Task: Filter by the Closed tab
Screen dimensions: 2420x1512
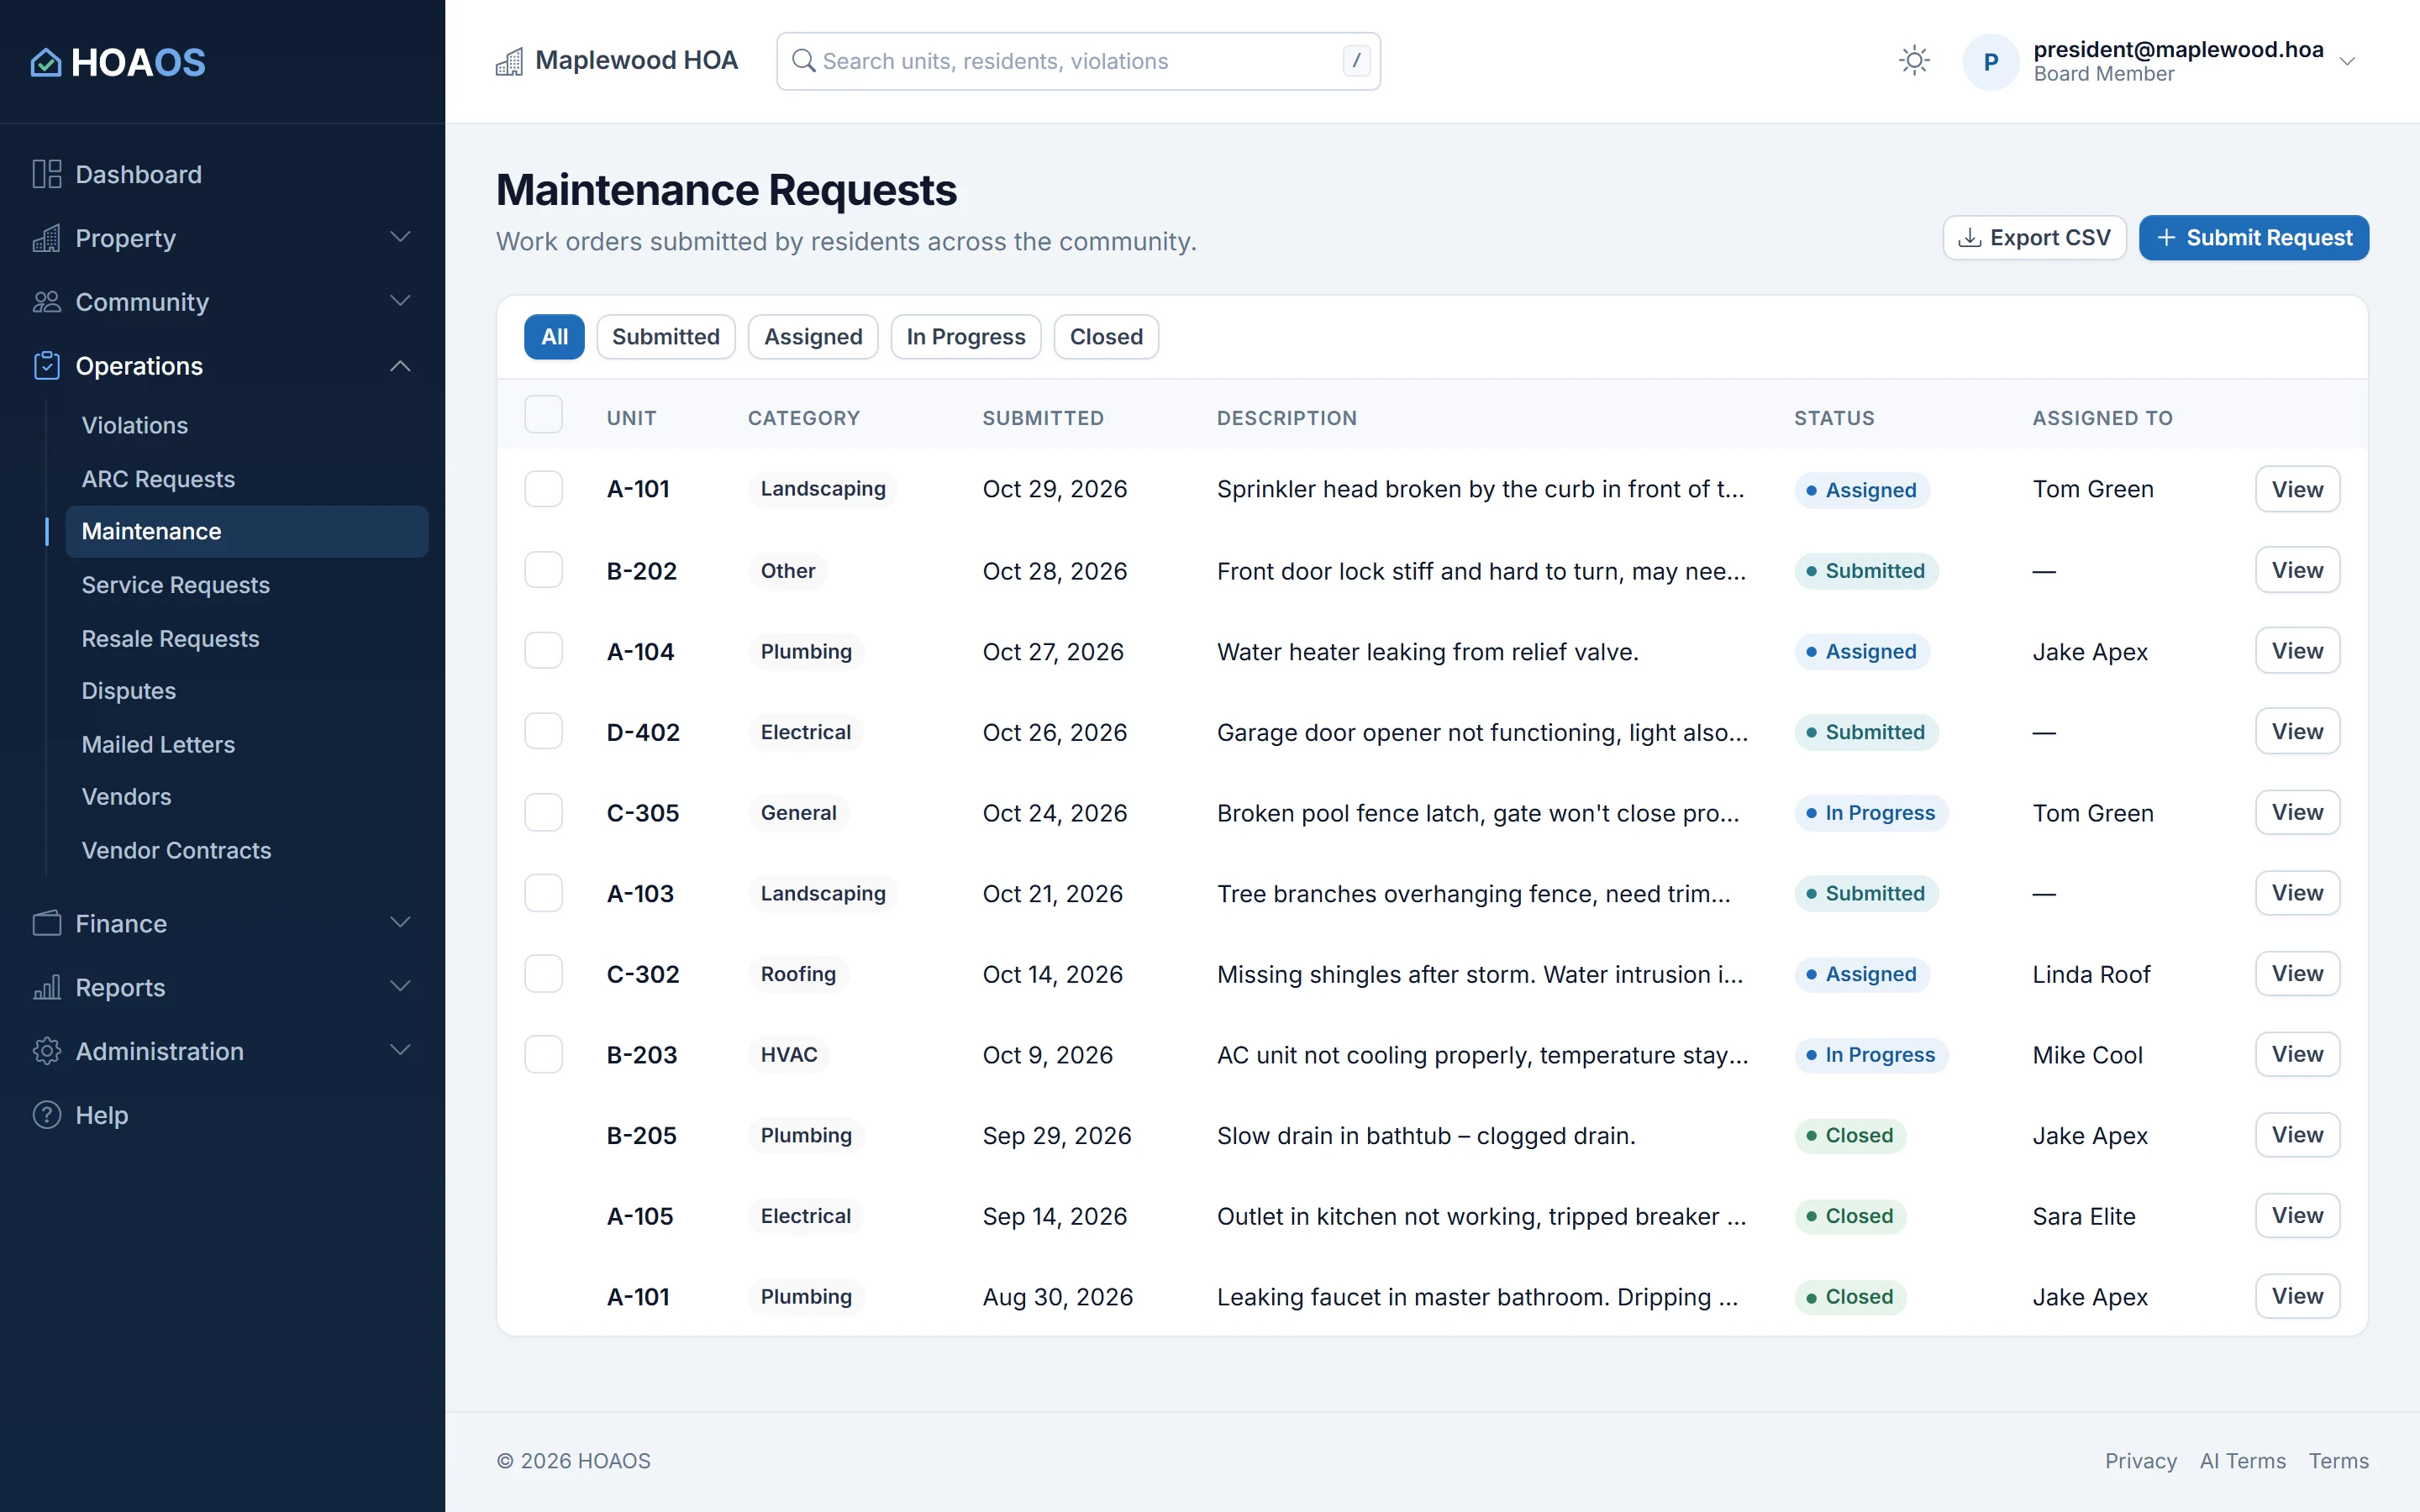Action: [1106, 337]
